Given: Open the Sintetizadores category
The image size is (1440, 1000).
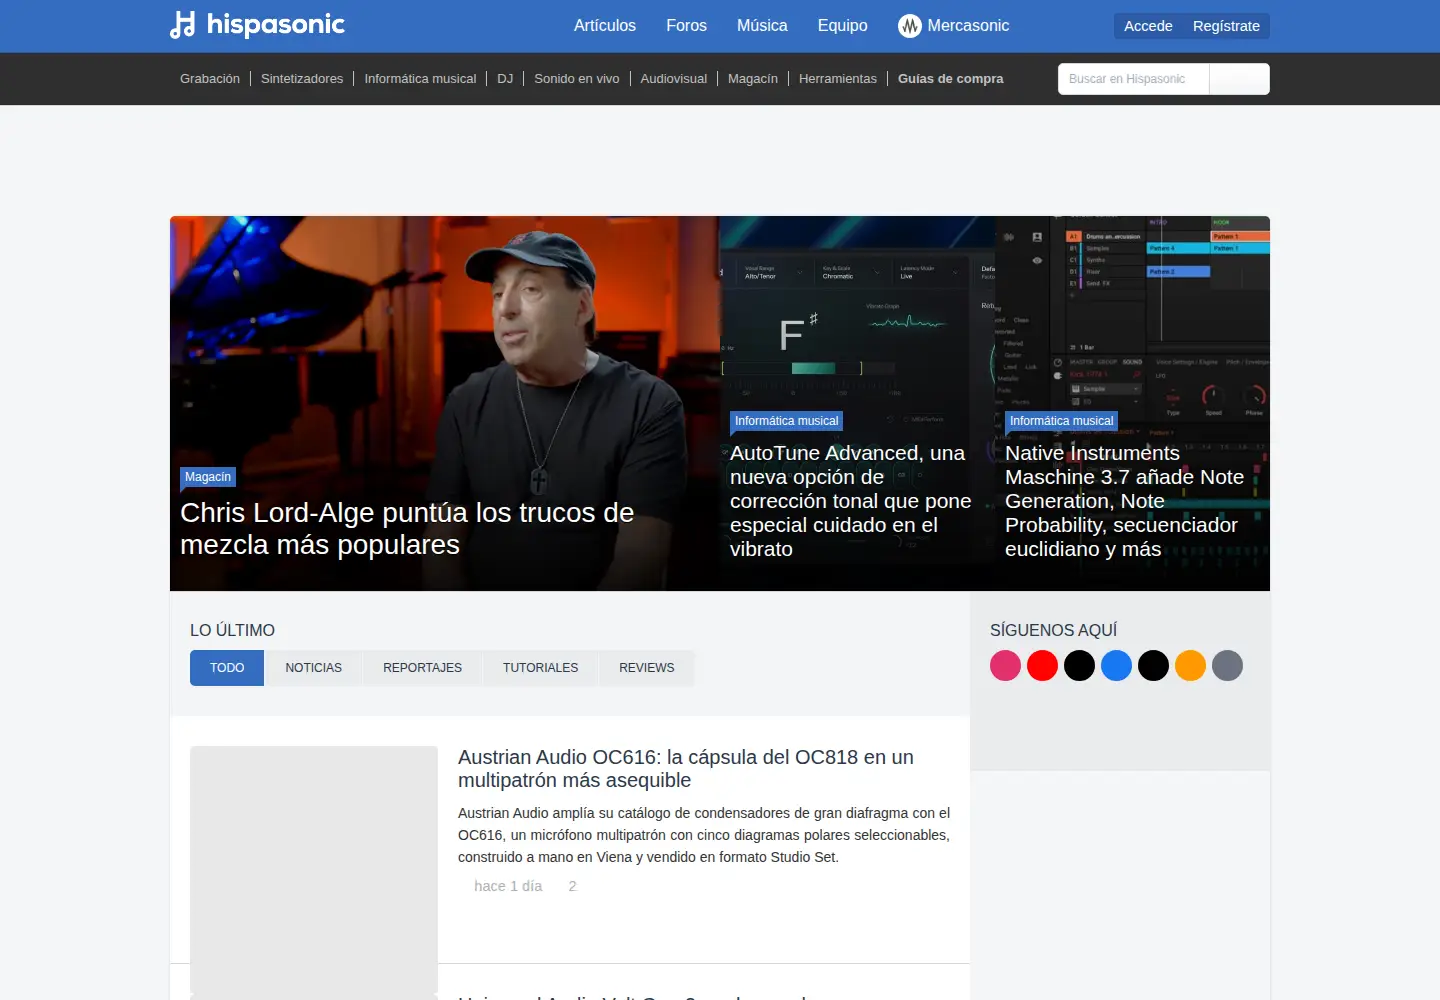Looking at the screenshot, I should 302,79.
